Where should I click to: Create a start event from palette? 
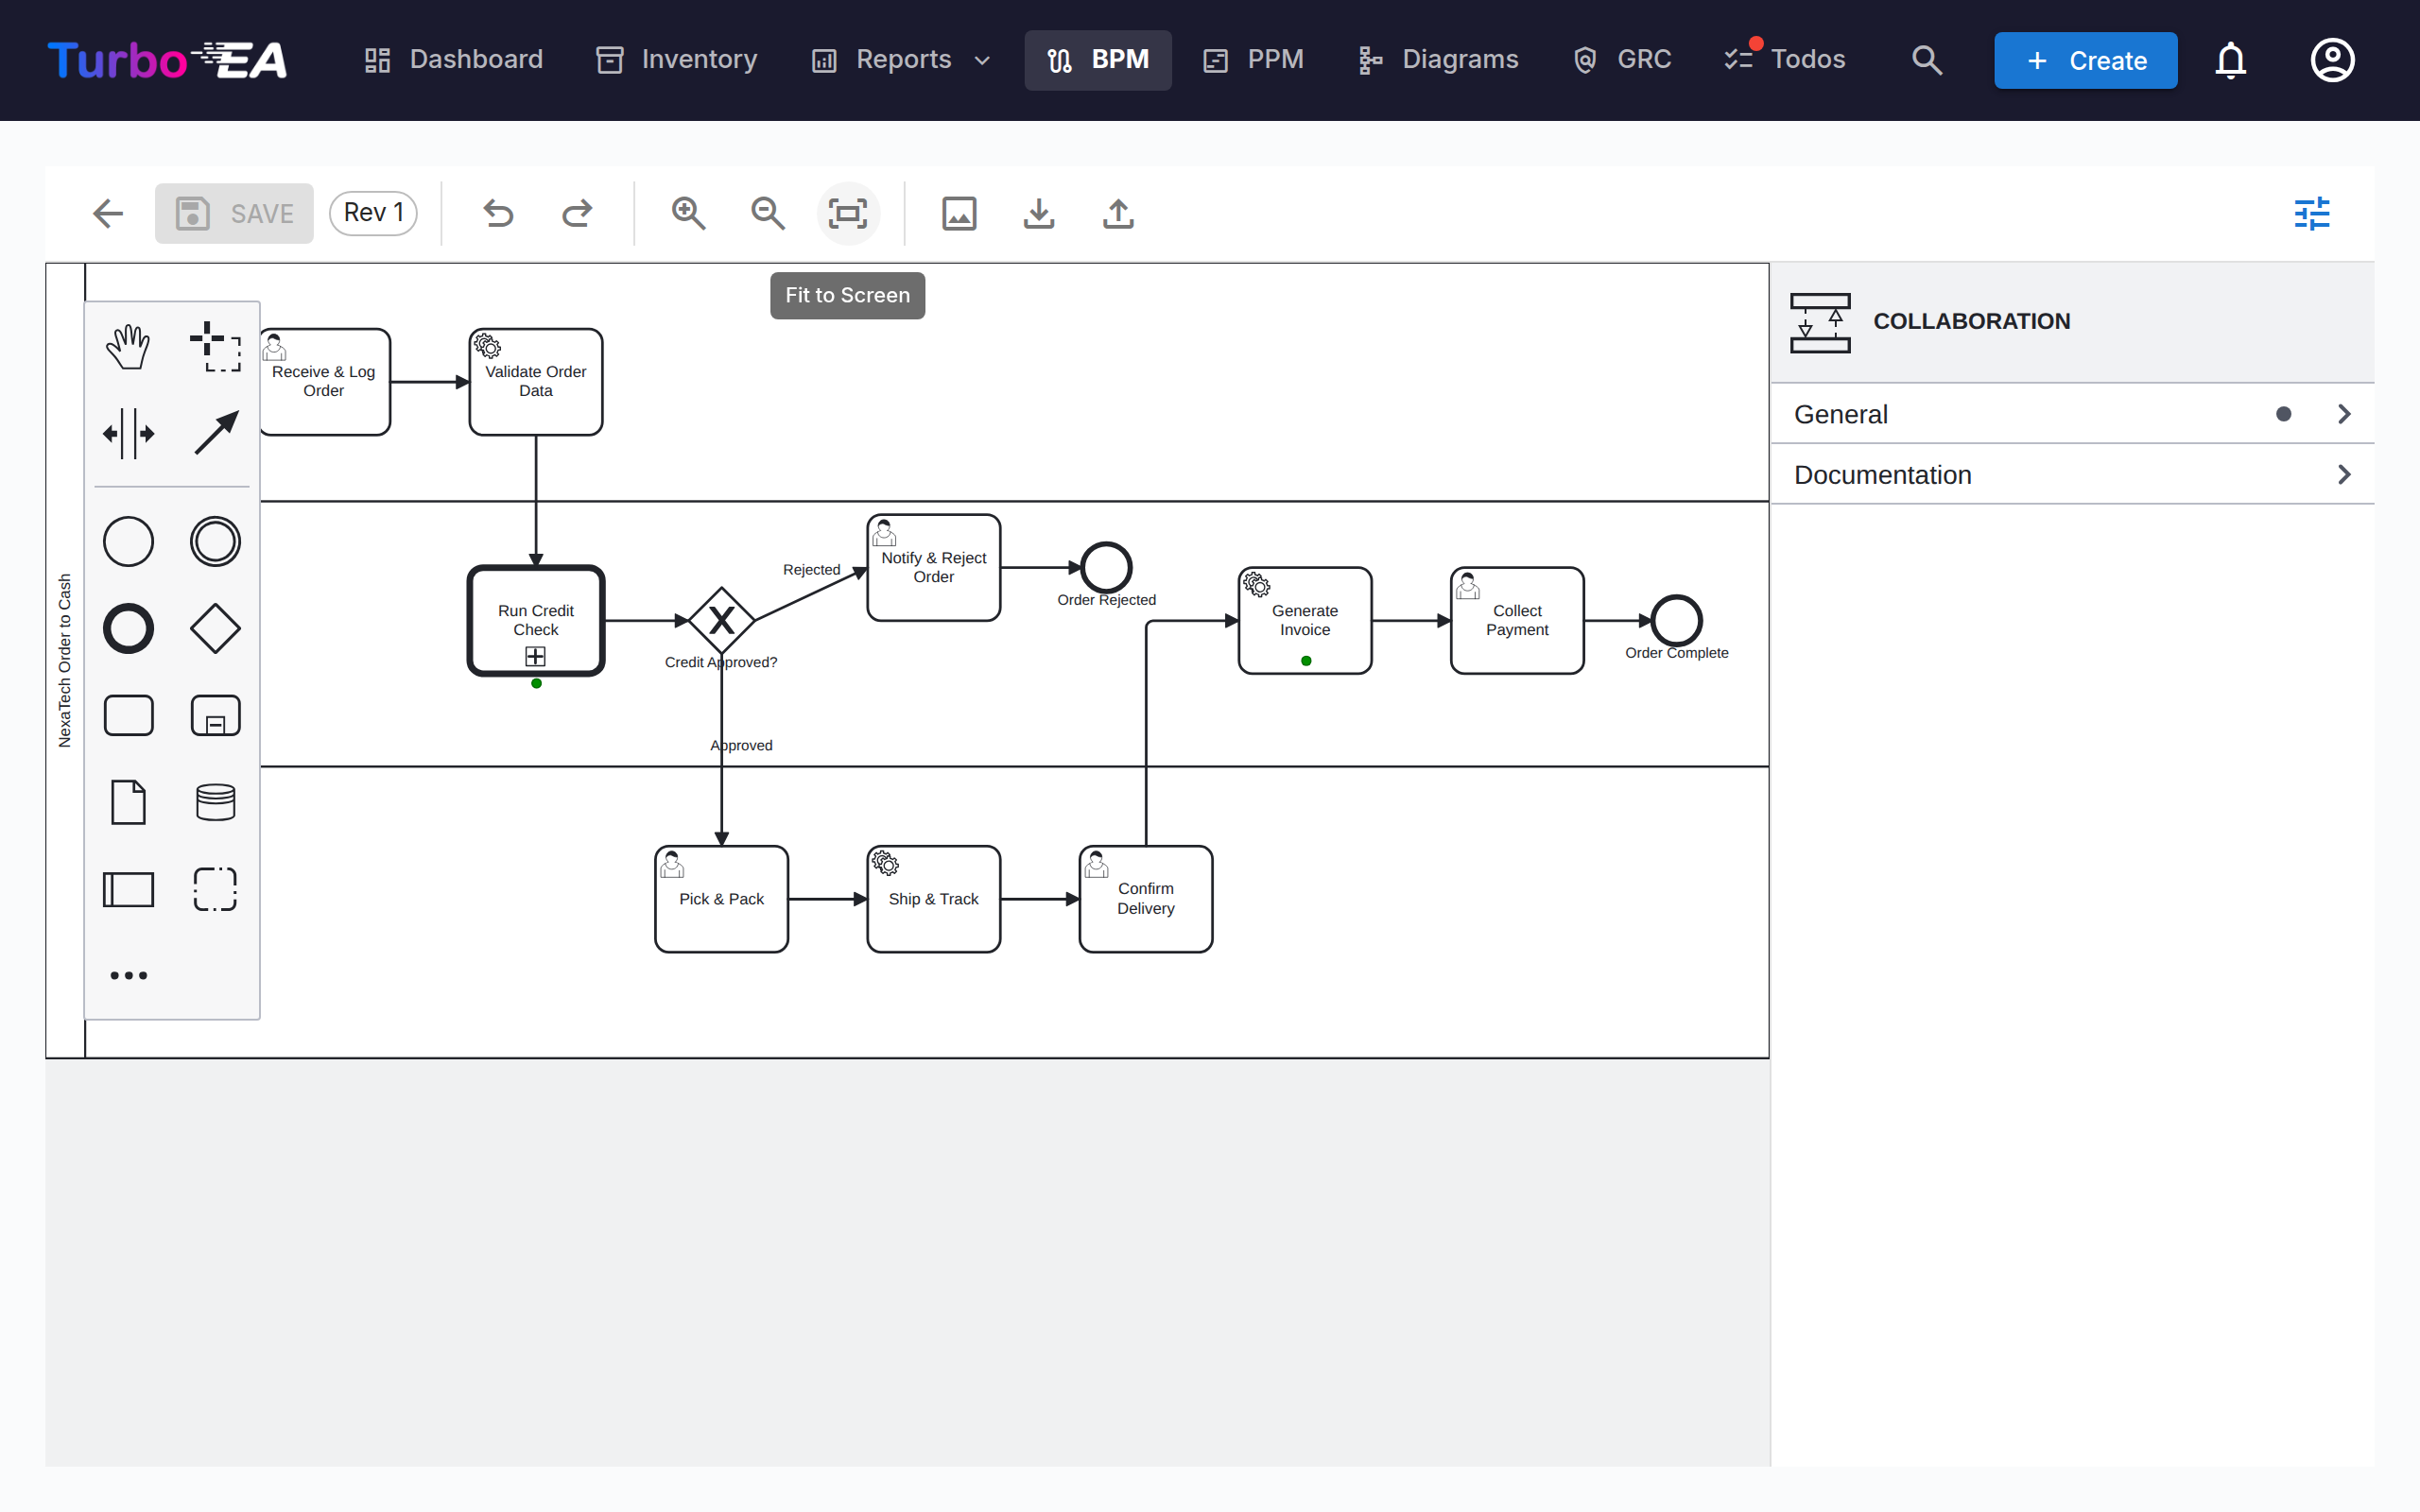129,542
